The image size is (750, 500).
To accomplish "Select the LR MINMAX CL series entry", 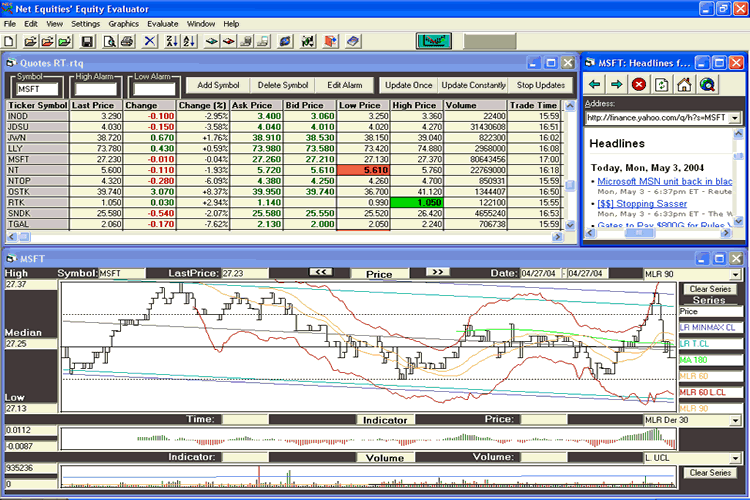I will 710,328.
